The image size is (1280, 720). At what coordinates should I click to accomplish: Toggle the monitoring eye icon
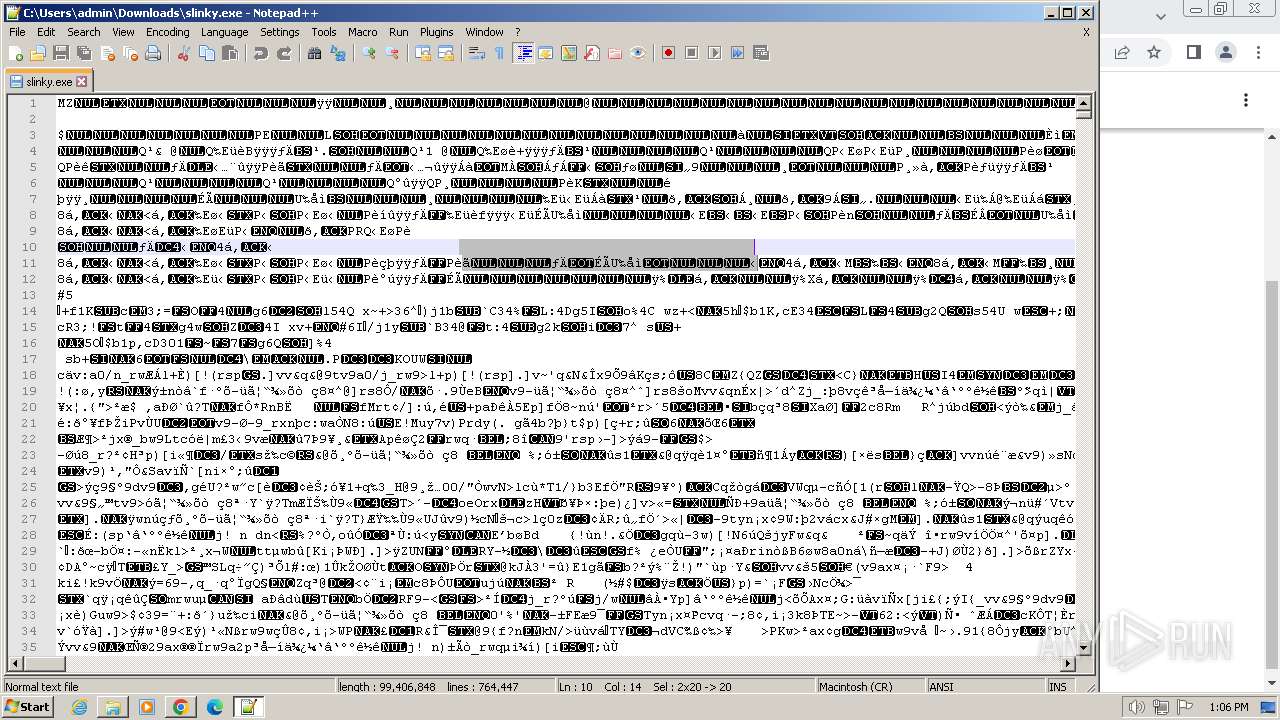click(x=638, y=53)
